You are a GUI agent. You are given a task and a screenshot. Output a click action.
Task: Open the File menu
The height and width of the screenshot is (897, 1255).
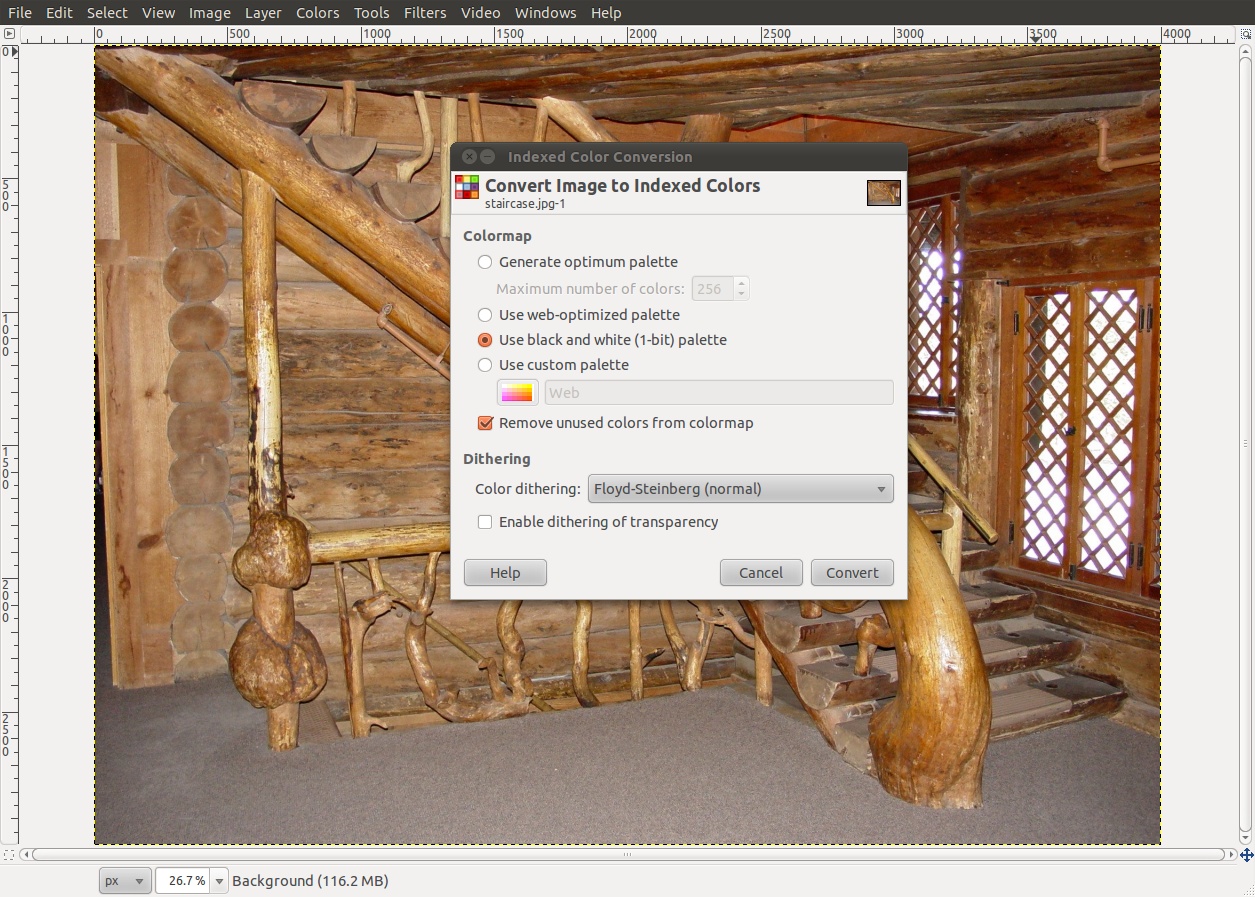pyautogui.click(x=20, y=13)
